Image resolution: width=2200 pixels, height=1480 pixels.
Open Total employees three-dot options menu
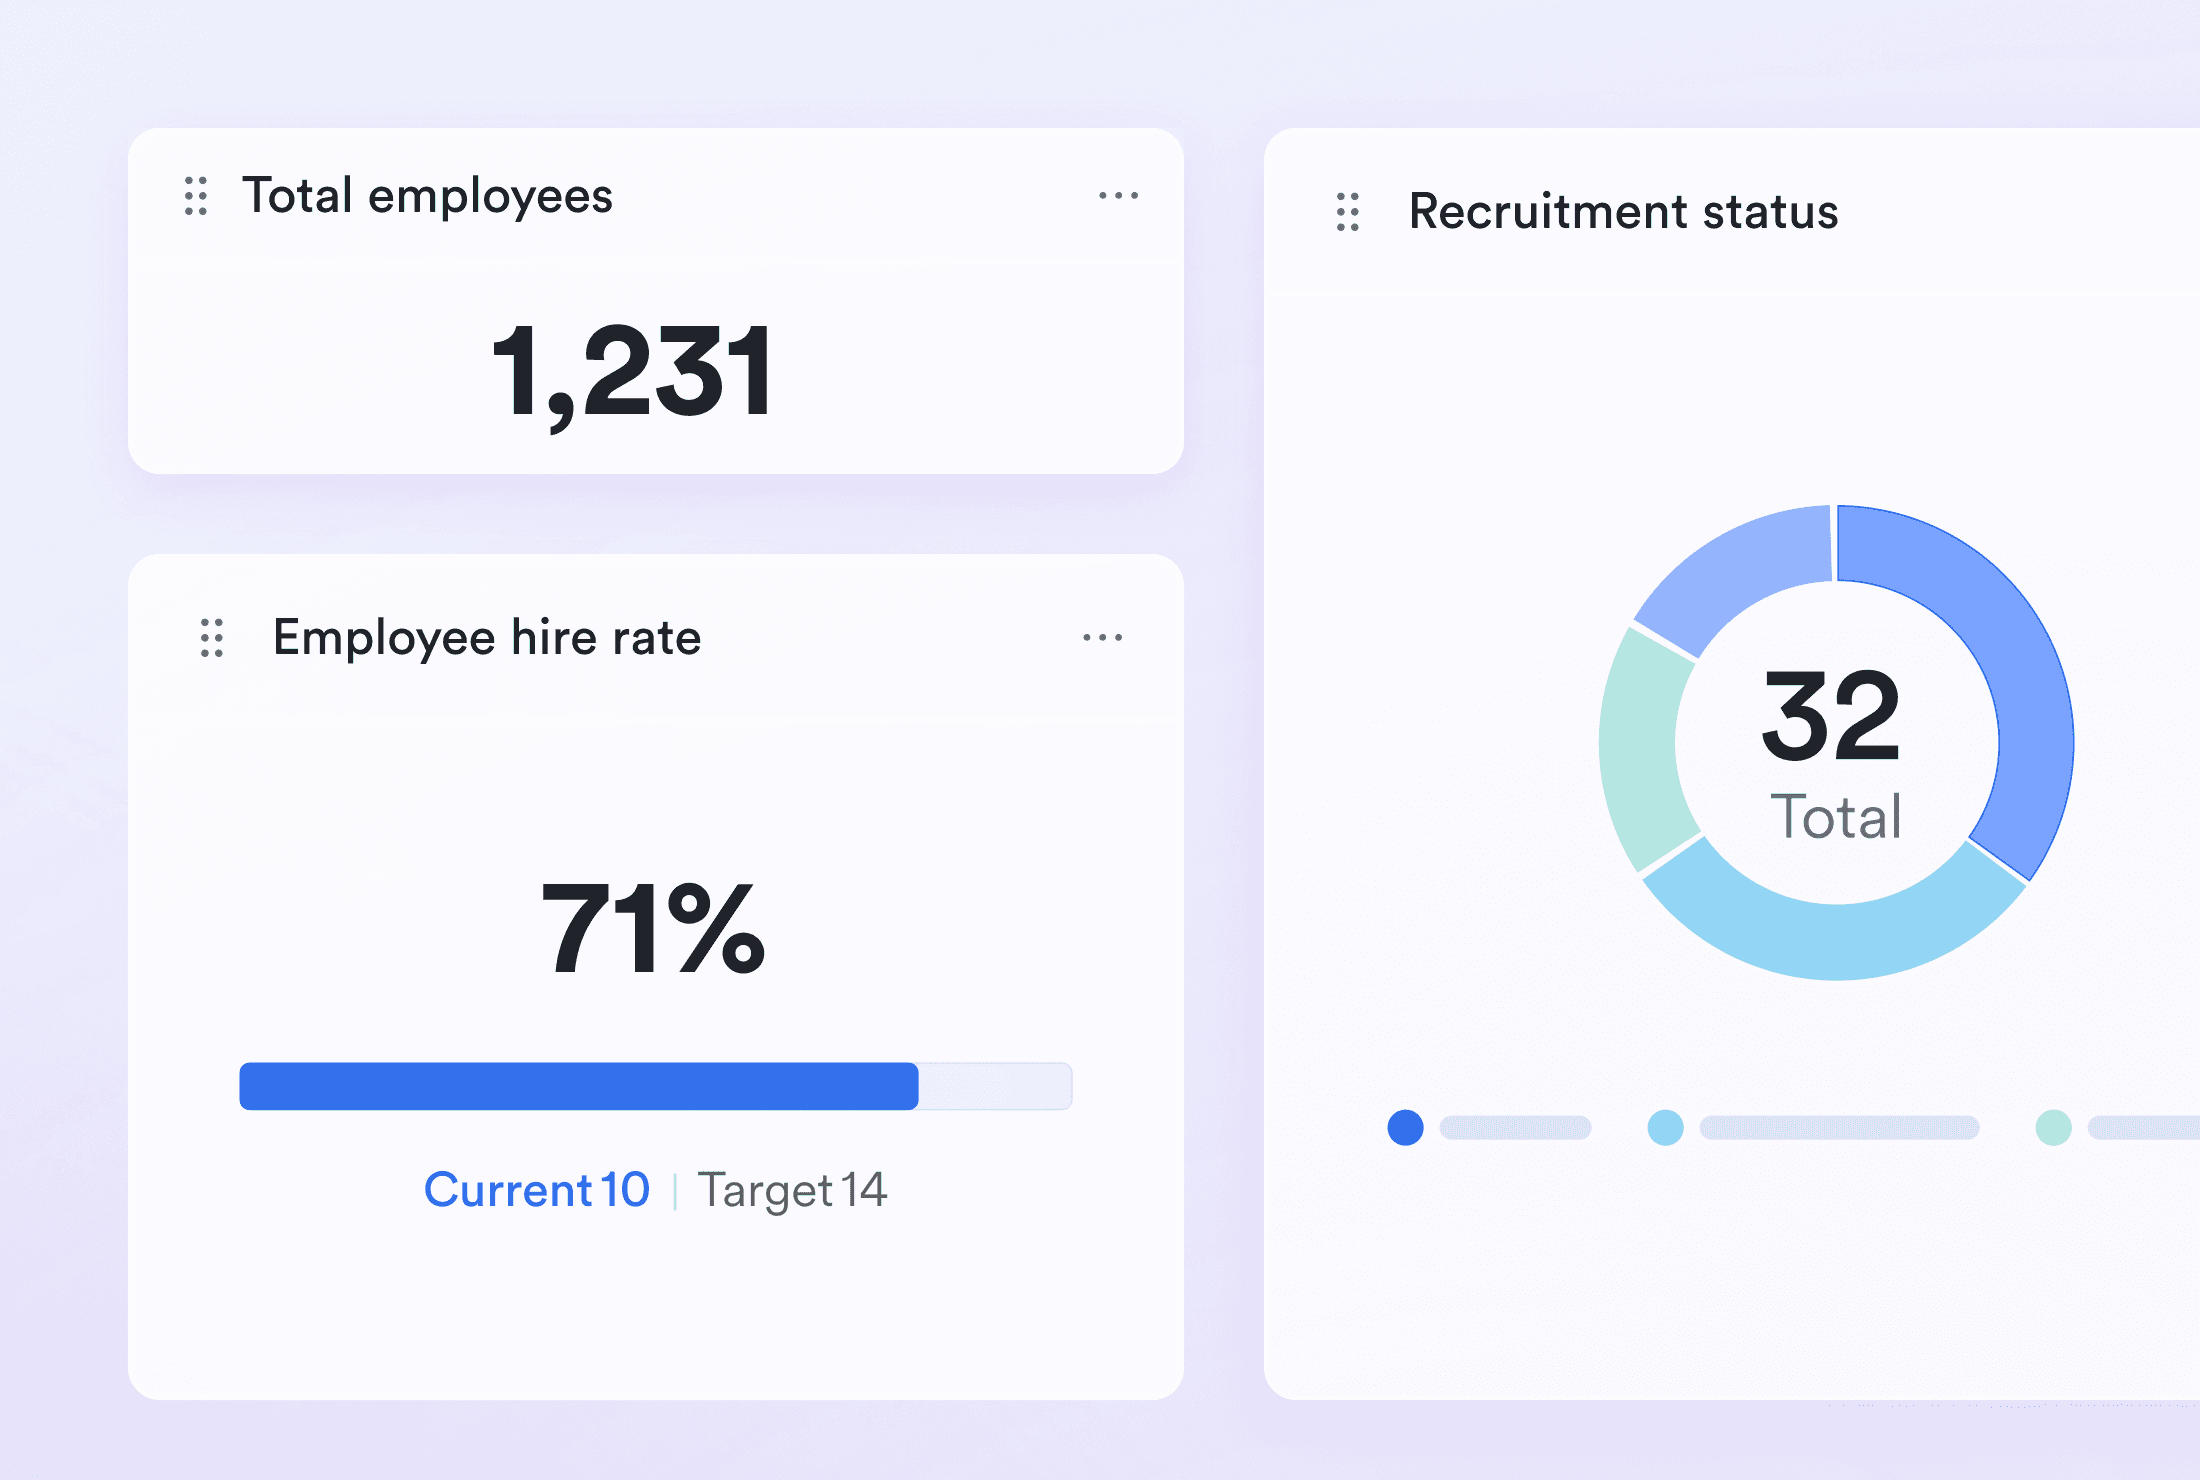1118,196
